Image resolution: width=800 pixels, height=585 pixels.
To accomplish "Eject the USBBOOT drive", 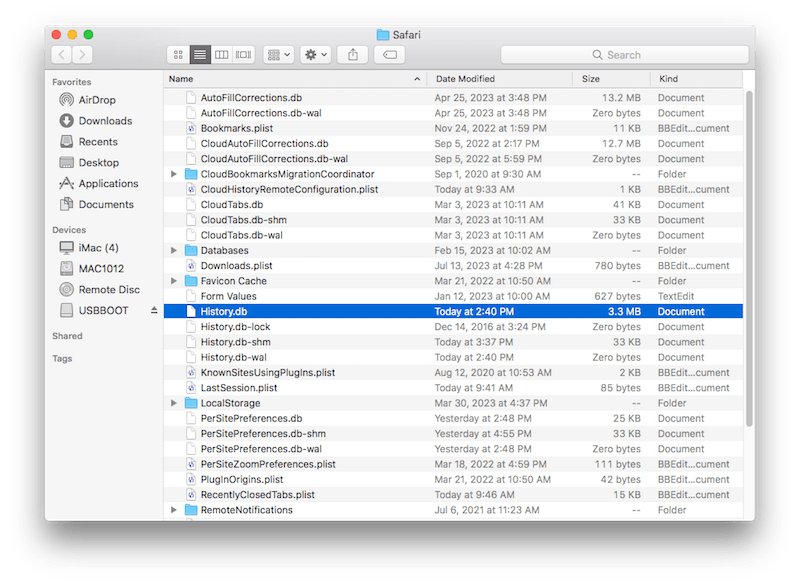I will pyautogui.click(x=154, y=311).
